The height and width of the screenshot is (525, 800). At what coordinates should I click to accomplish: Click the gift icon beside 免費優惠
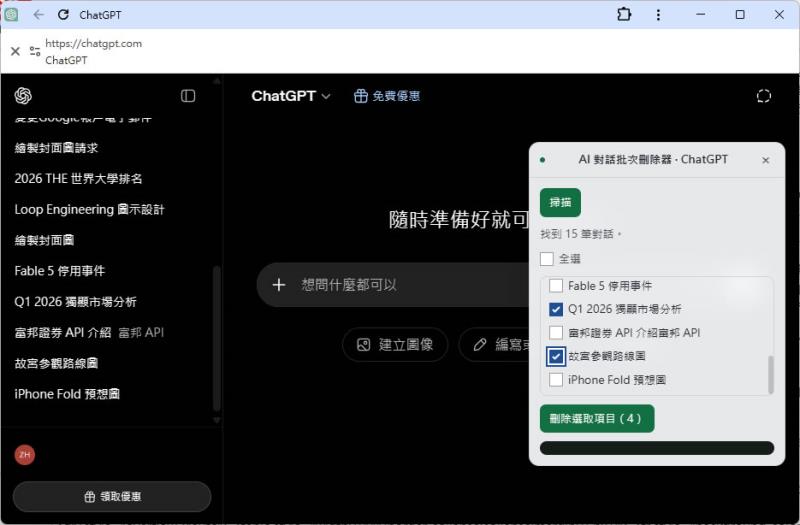click(361, 96)
